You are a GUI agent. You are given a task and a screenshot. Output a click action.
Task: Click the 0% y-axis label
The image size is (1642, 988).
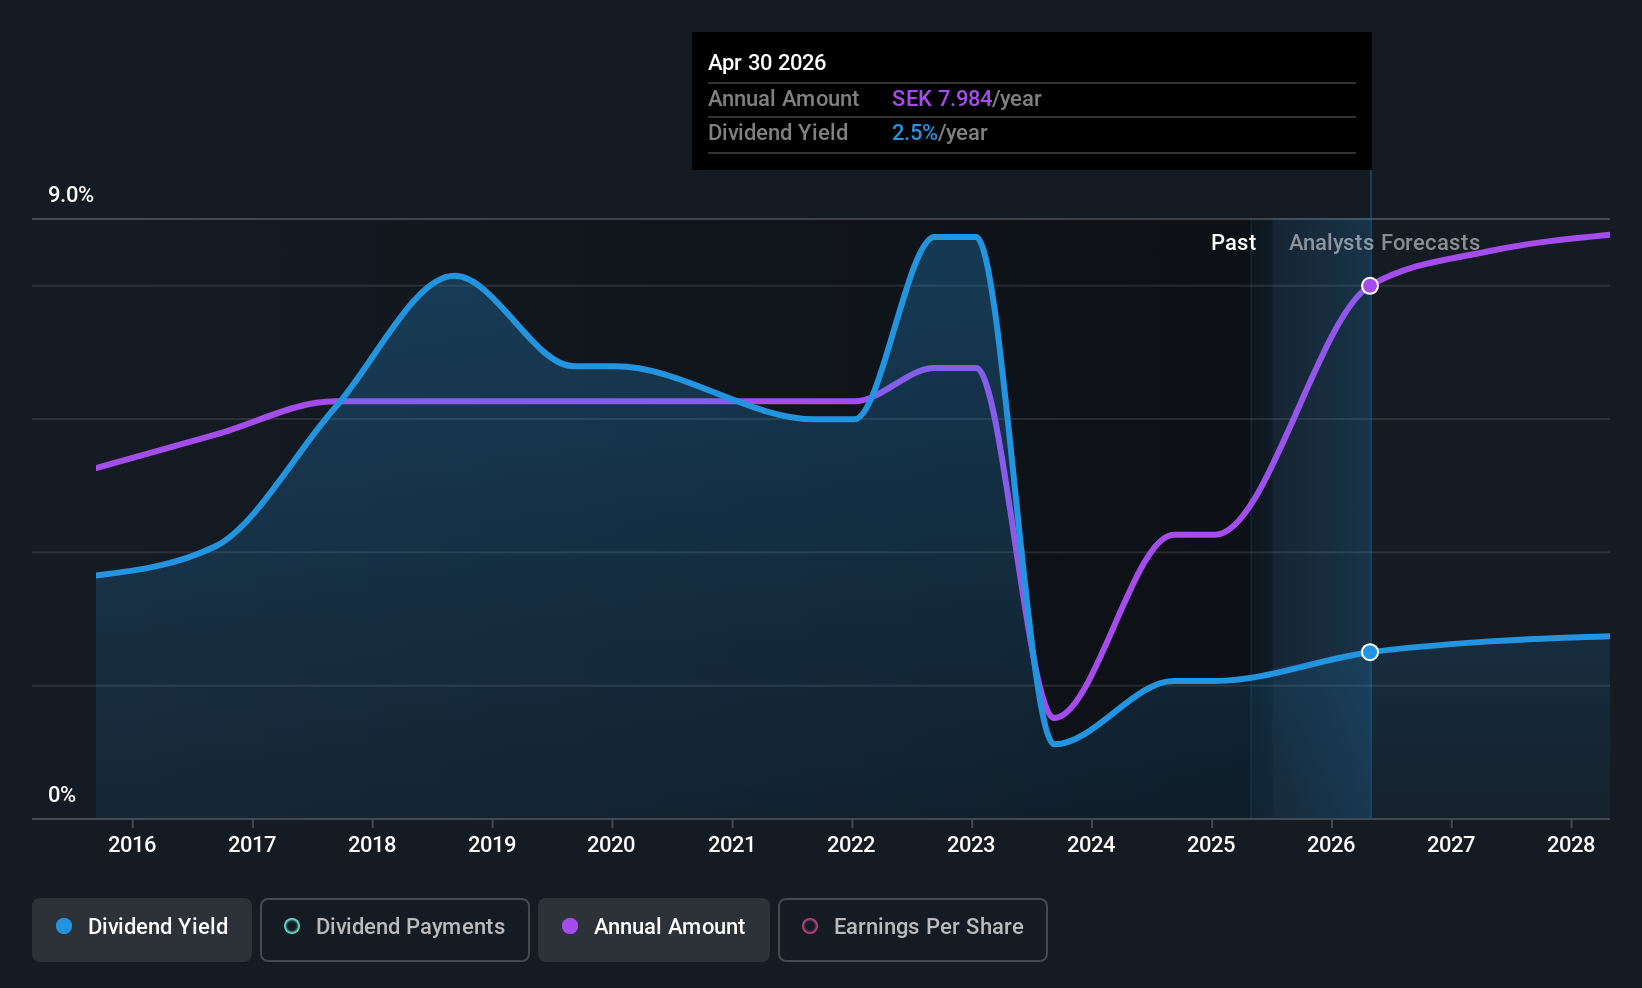point(62,795)
